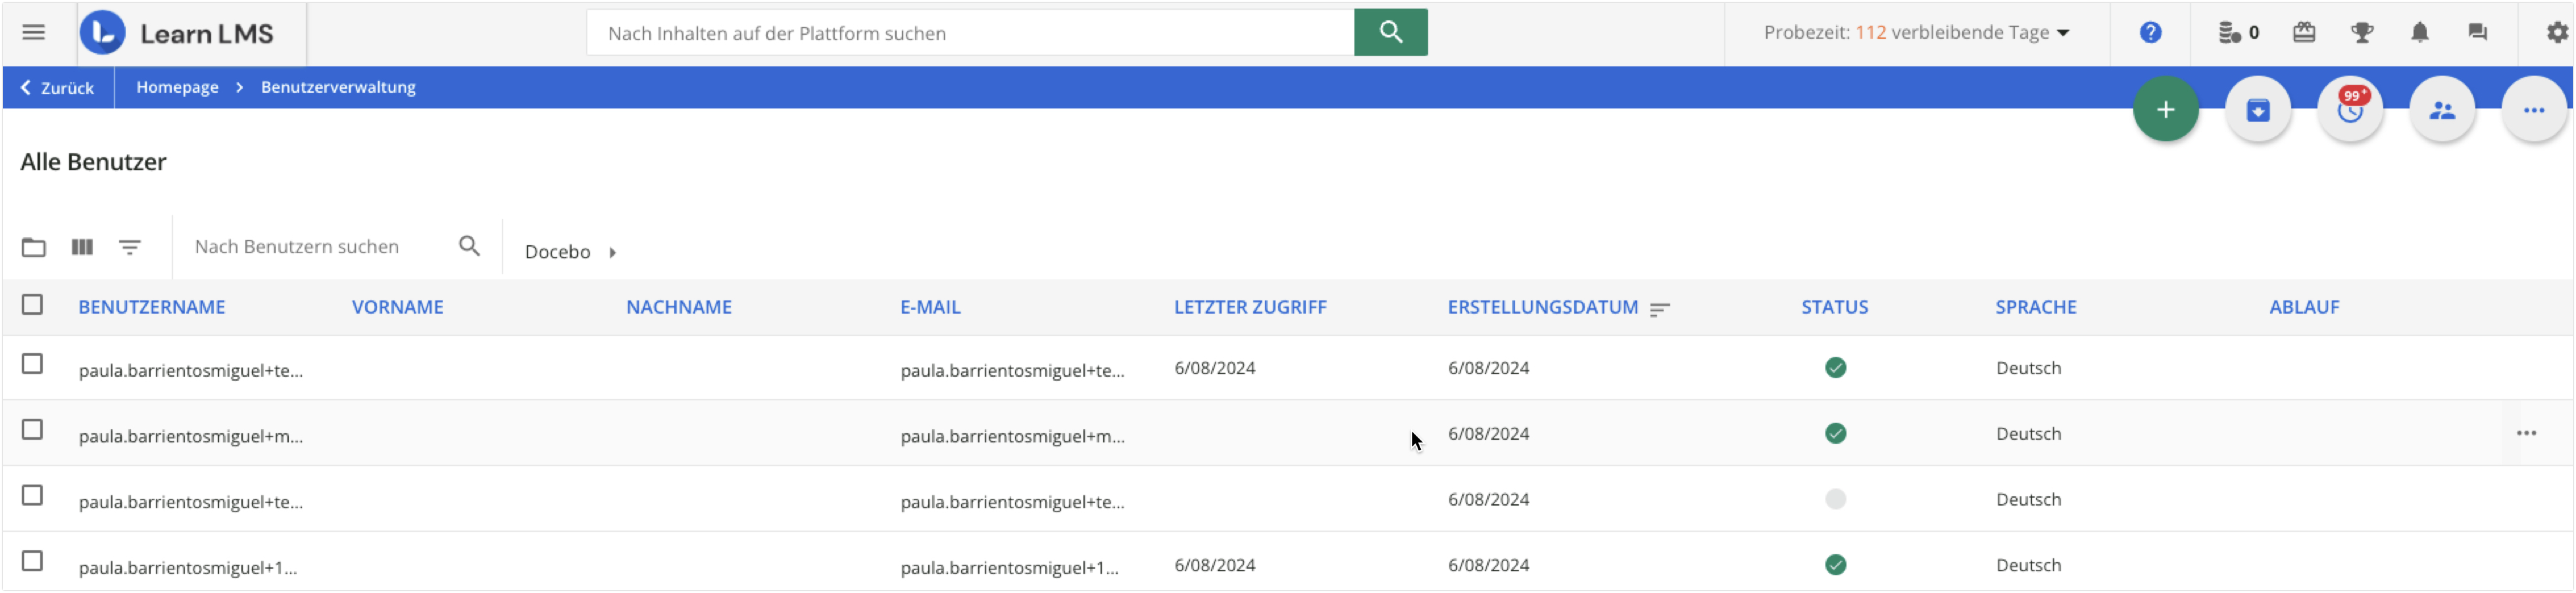The width and height of the screenshot is (2576, 593).
Task: Navigate to Homepage via breadcrumb
Action: click(177, 87)
